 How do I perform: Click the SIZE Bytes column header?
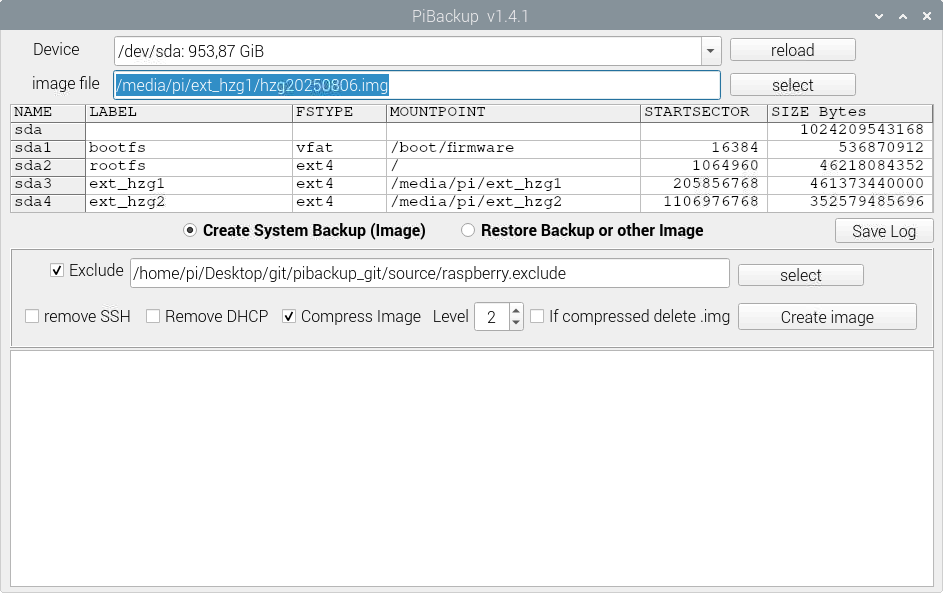pos(850,112)
